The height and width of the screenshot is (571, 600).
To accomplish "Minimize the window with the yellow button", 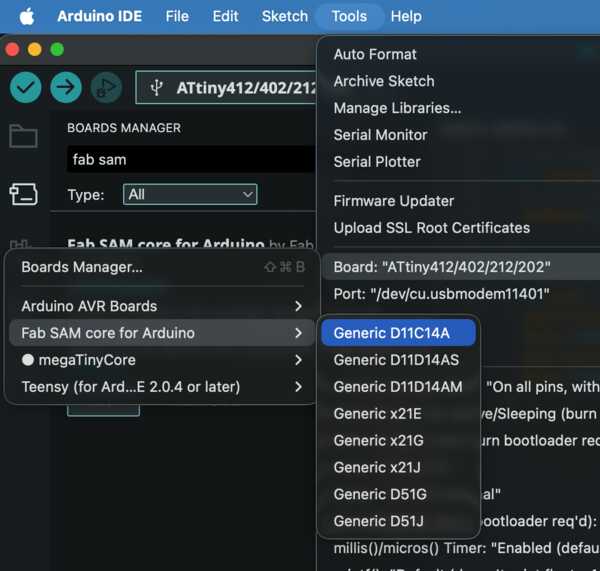I will [x=35, y=49].
